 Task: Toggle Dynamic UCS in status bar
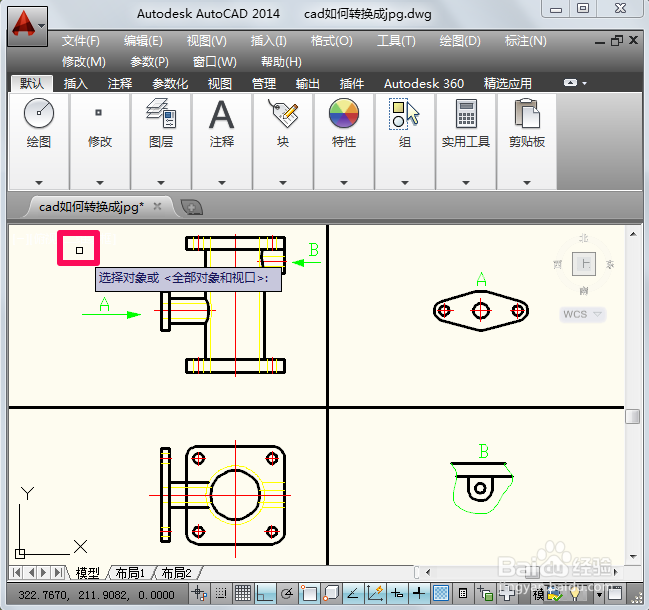point(375,594)
